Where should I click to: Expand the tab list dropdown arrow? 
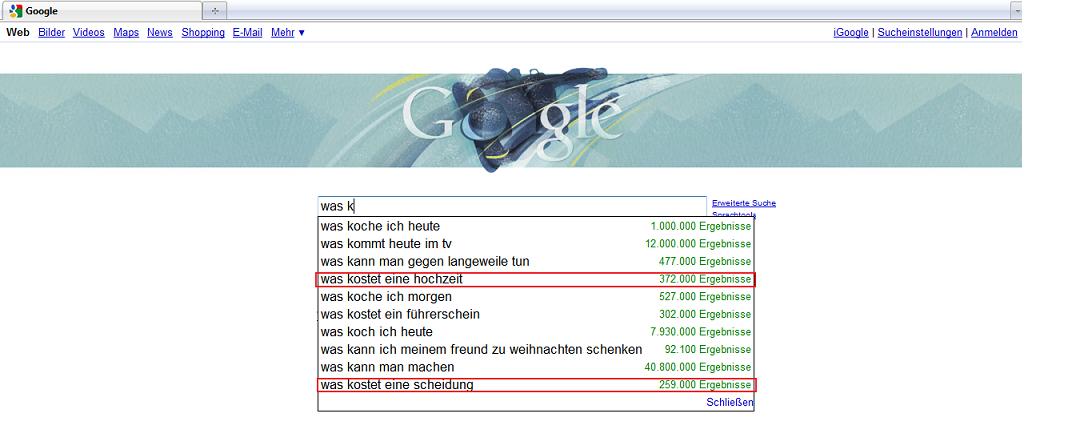(1016, 11)
